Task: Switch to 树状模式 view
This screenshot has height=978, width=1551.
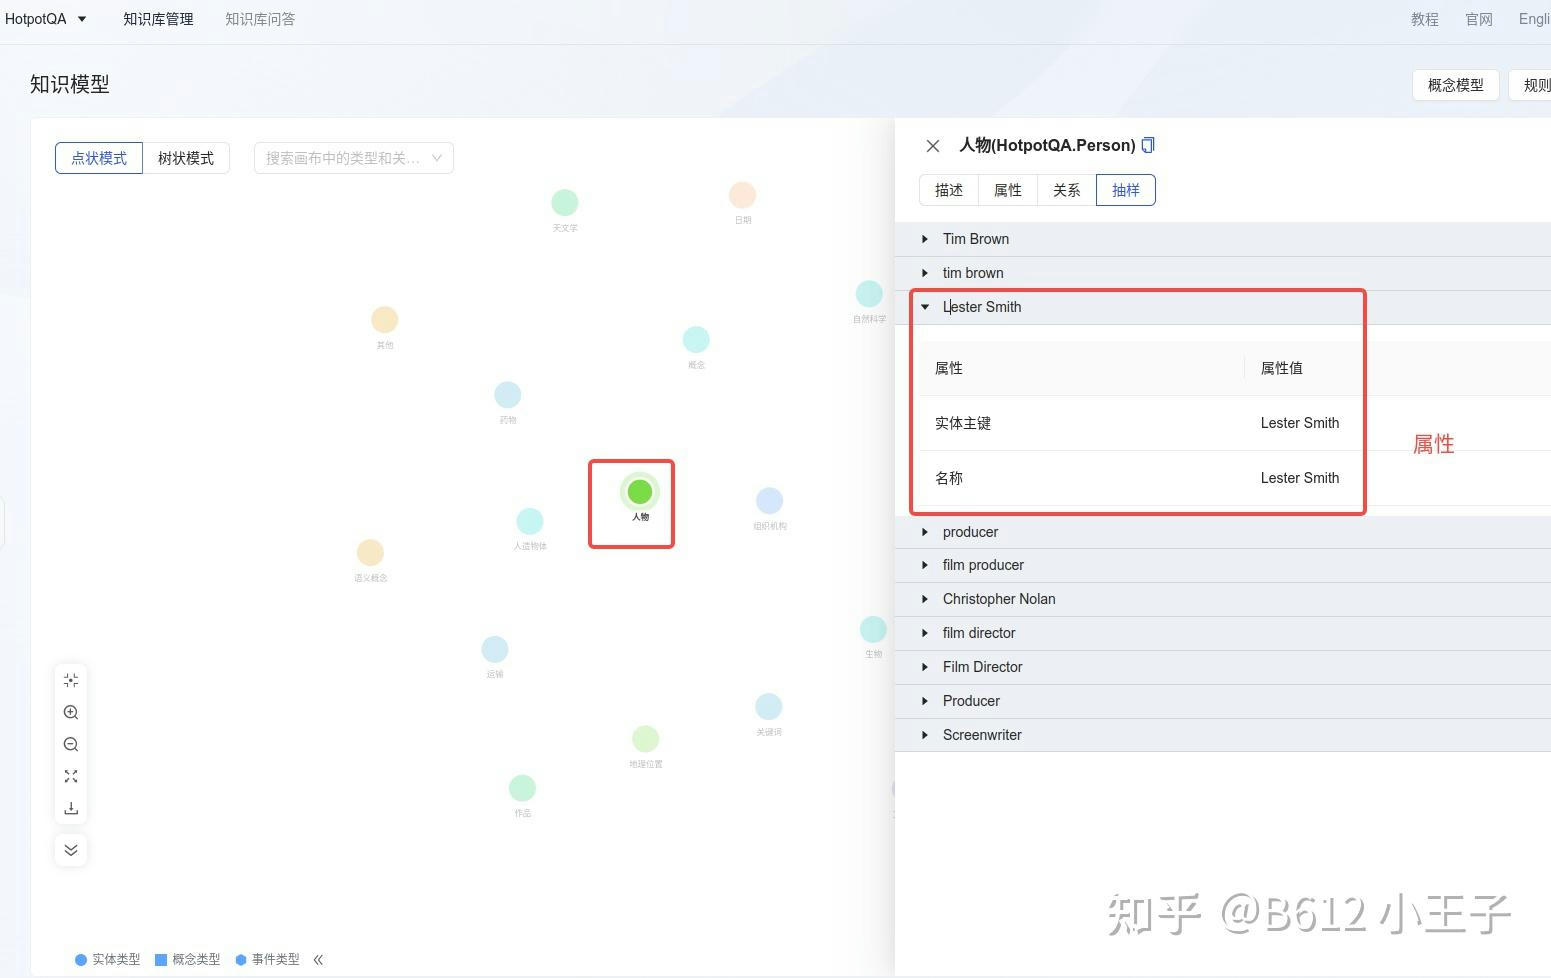Action: pyautogui.click(x=186, y=158)
